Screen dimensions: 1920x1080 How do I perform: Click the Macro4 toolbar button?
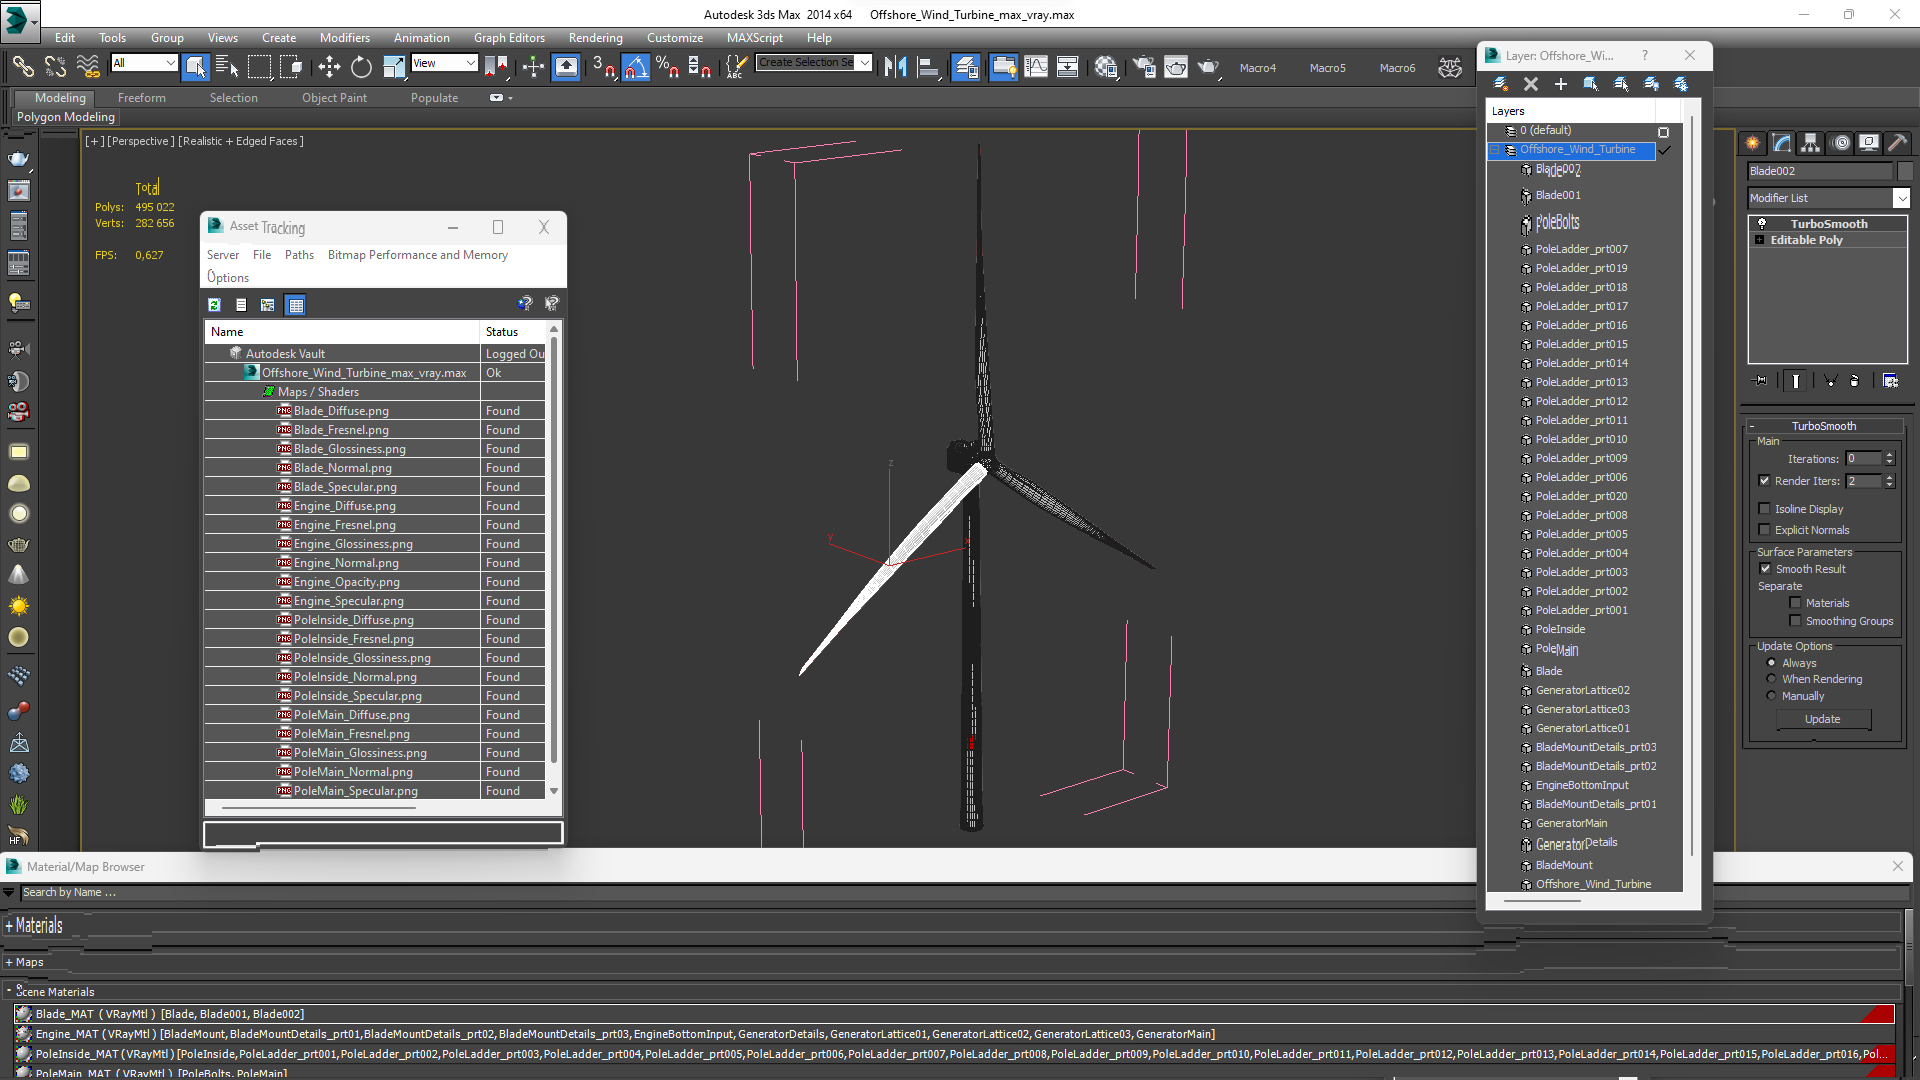[x=1257, y=68]
